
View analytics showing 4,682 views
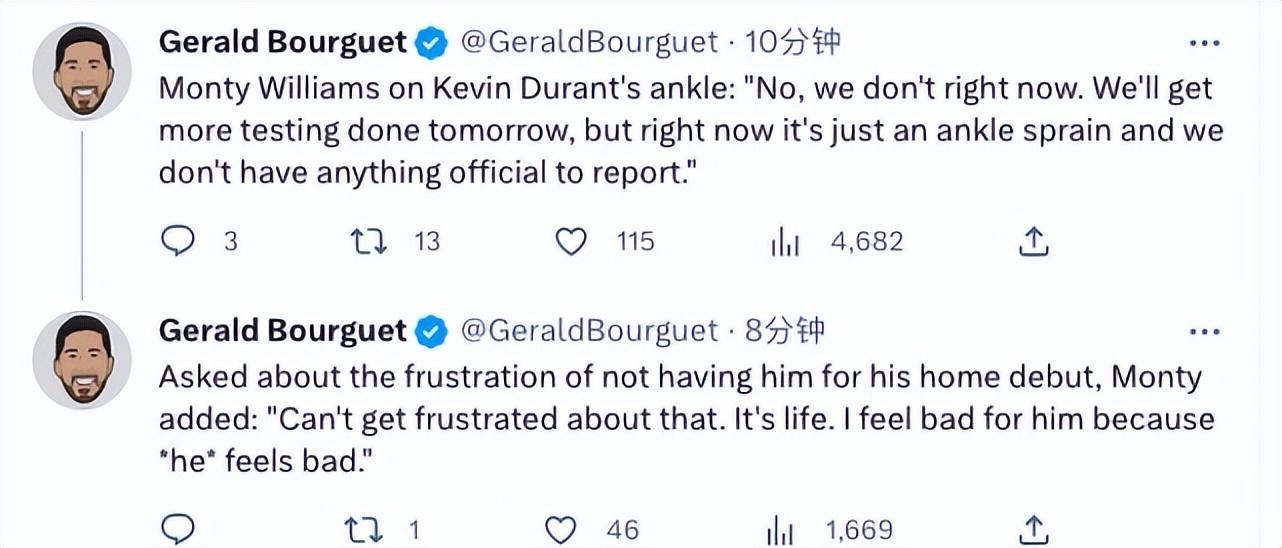[785, 242]
